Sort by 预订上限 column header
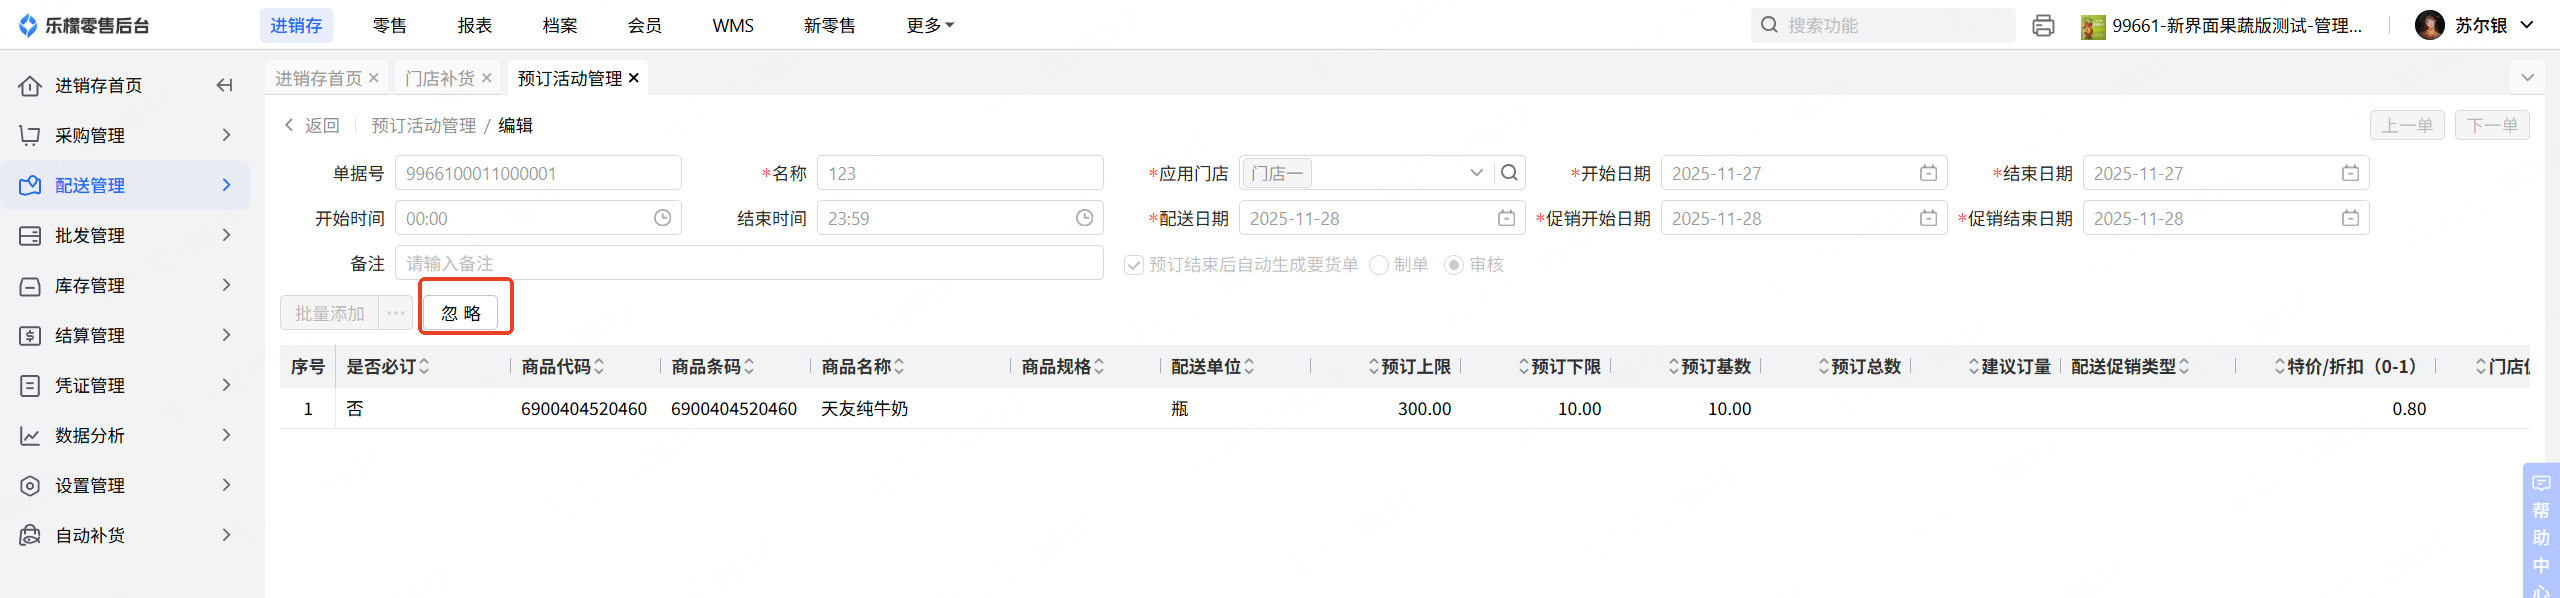This screenshot has height=598, width=2560. (x=1409, y=367)
